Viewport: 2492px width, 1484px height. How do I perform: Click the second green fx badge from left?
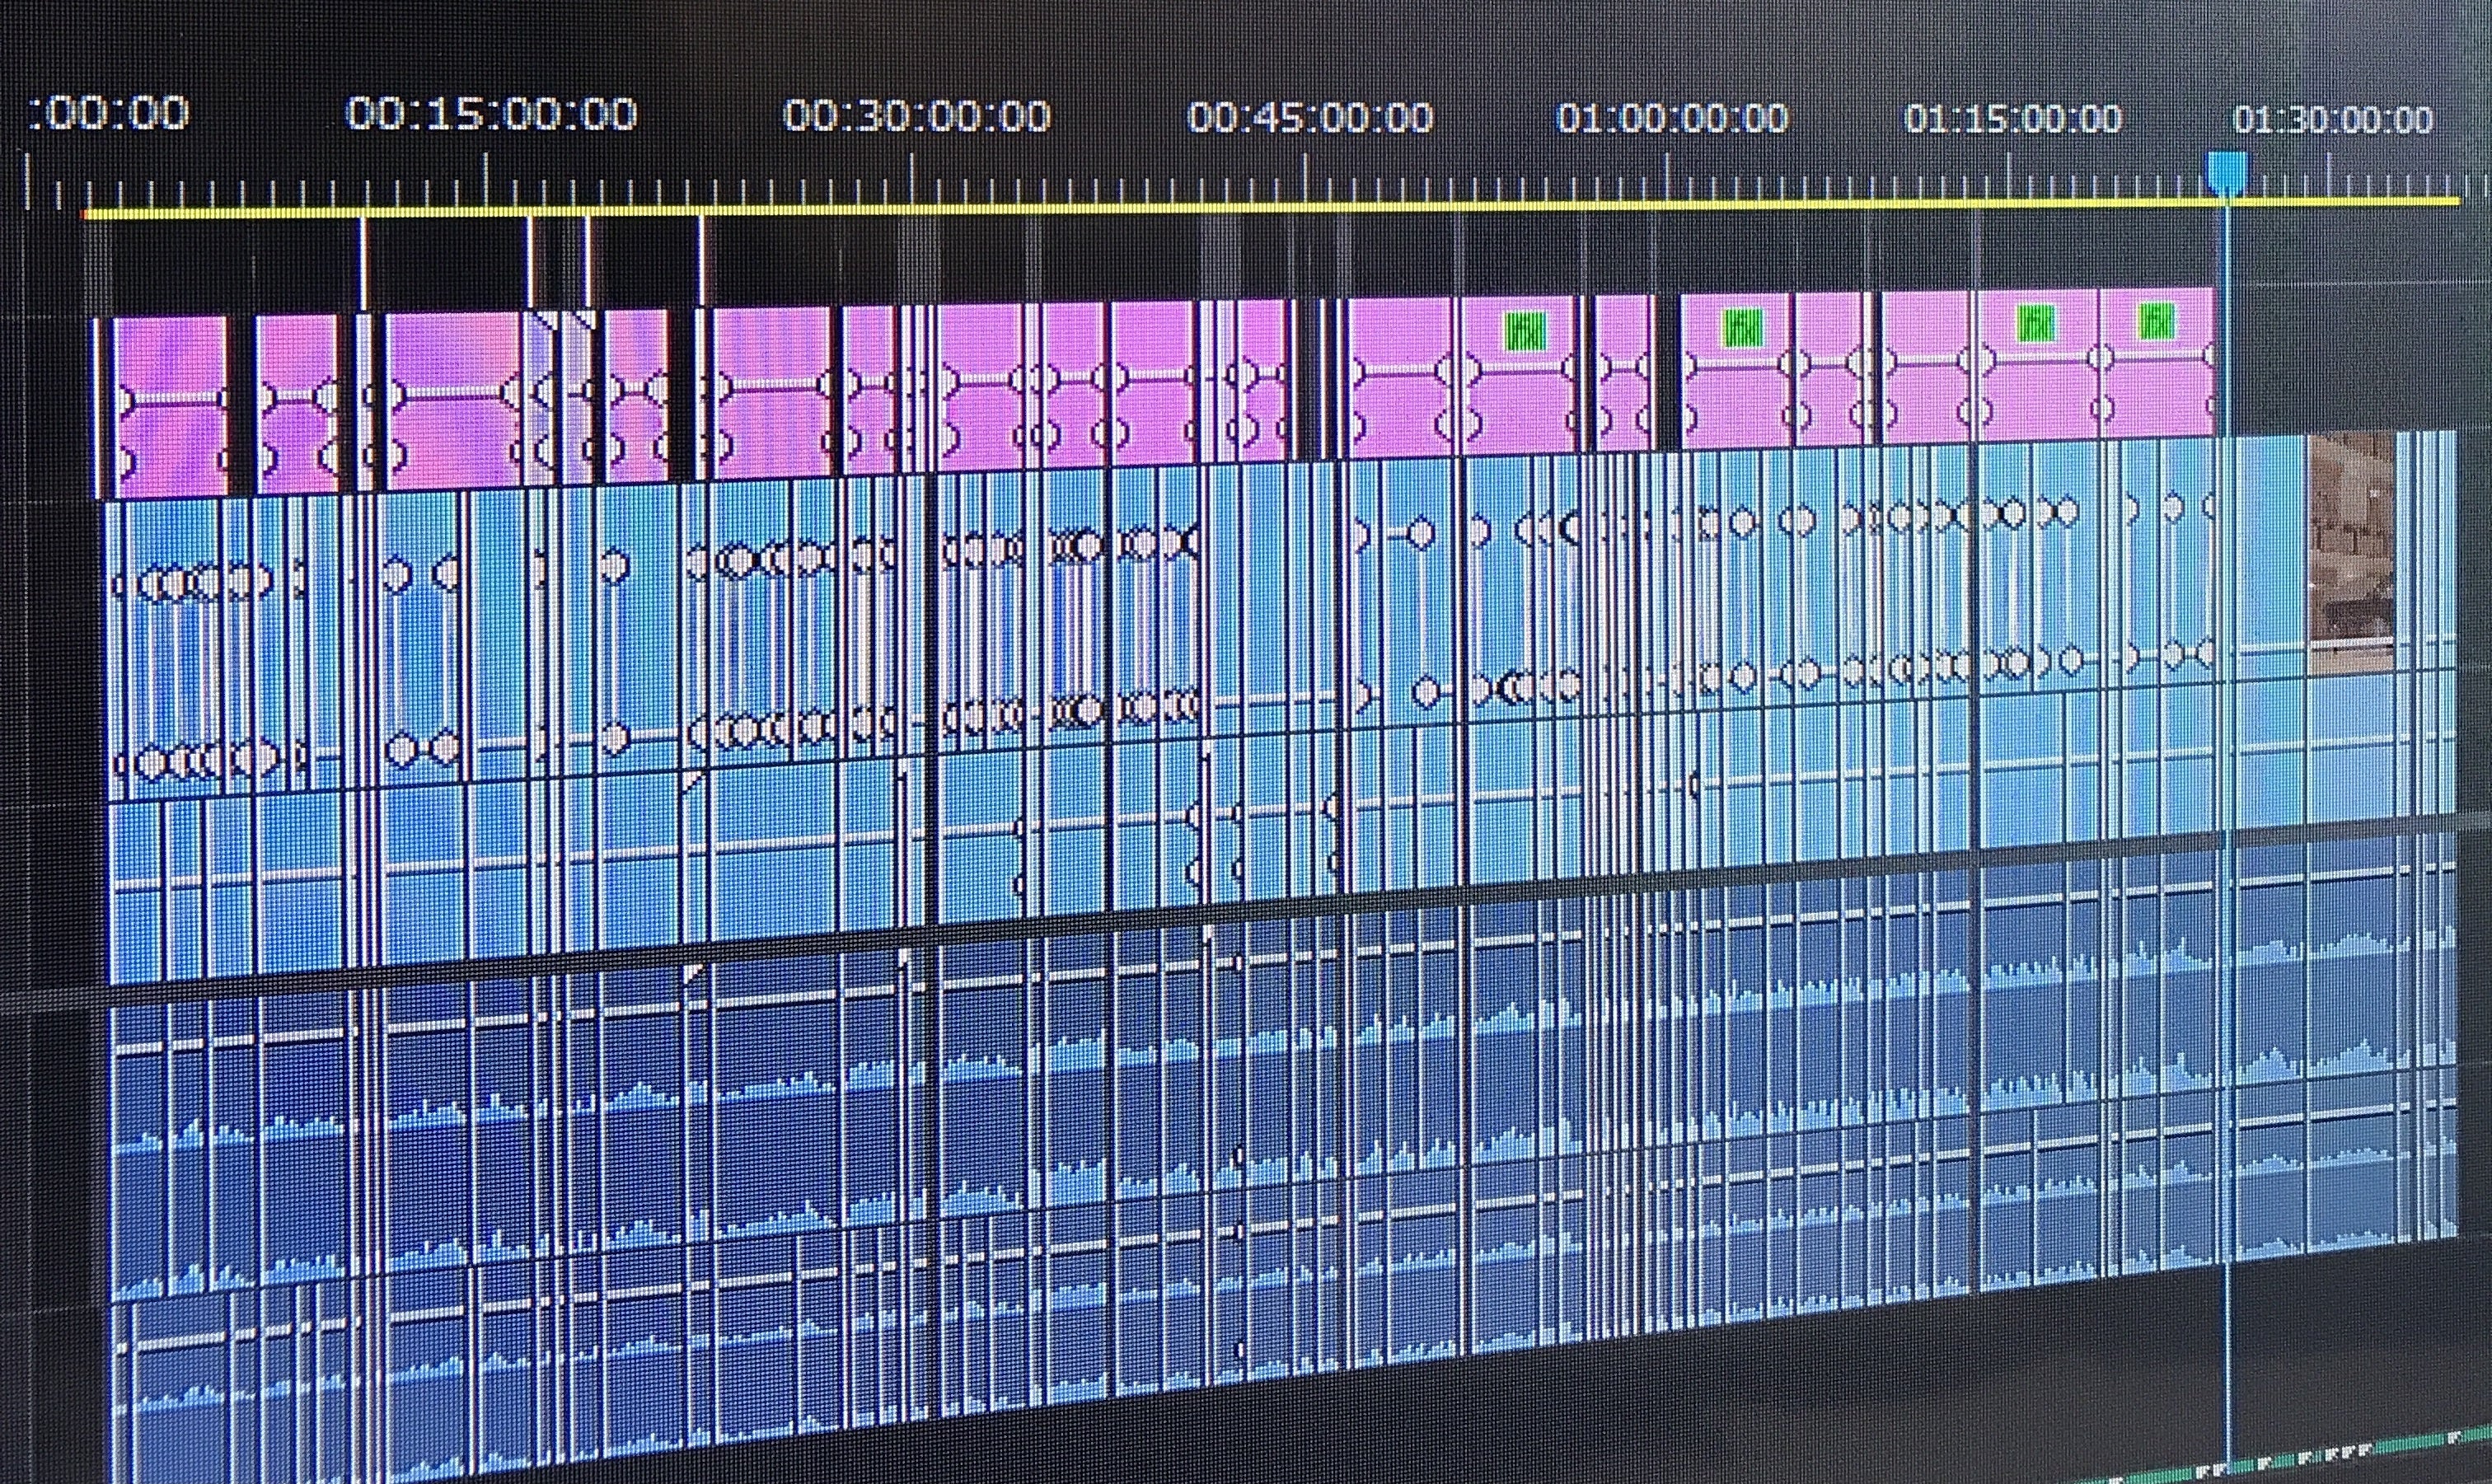point(1742,327)
